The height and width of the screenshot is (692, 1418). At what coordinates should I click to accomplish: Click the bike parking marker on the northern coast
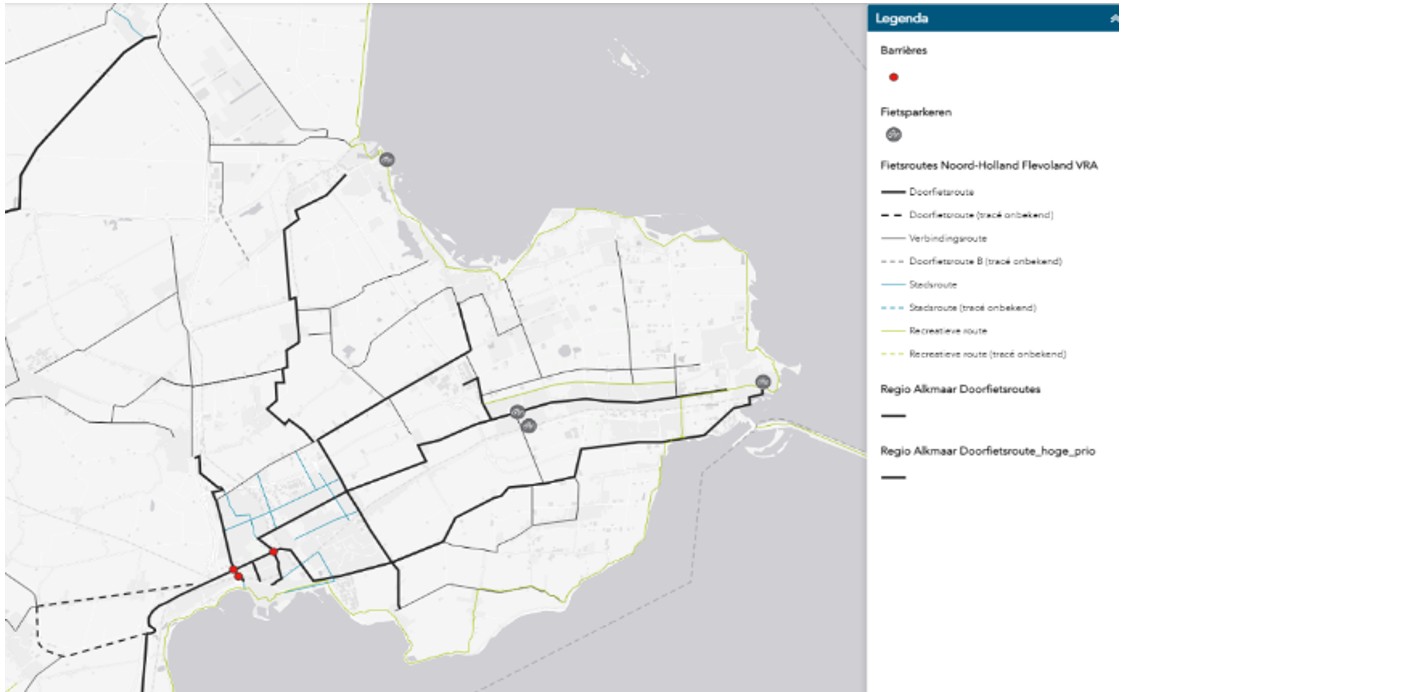387,160
